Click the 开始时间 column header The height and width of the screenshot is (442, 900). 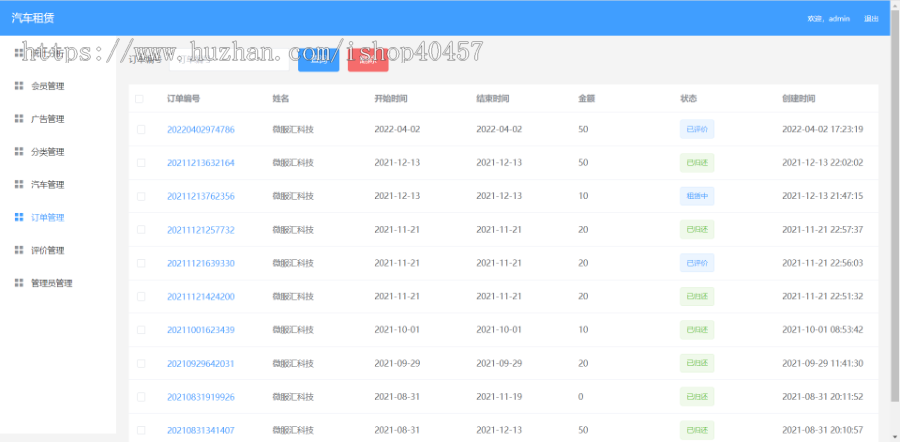(391, 99)
